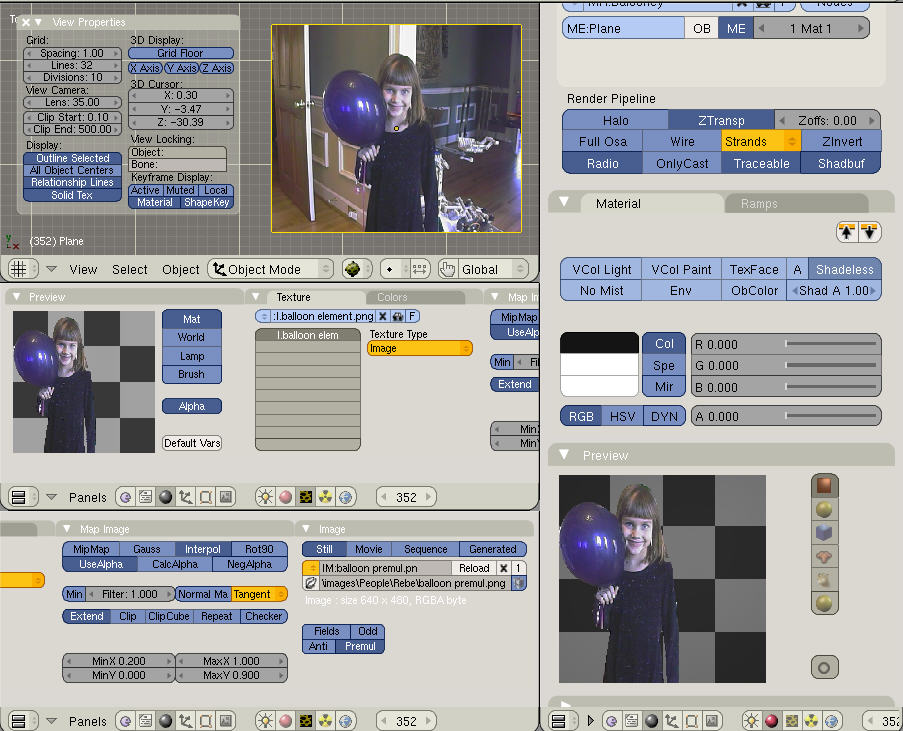Click the Reload image button
This screenshot has width=903, height=731.
pyautogui.click(x=474, y=568)
